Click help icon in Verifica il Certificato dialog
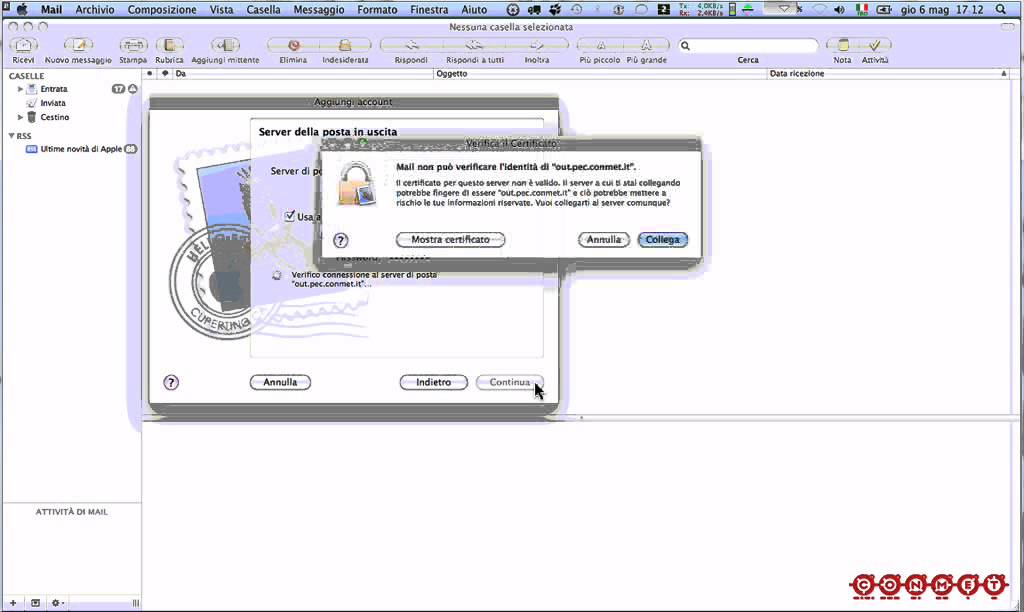Image resolution: width=1024 pixels, height=612 pixels. (340, 240)
